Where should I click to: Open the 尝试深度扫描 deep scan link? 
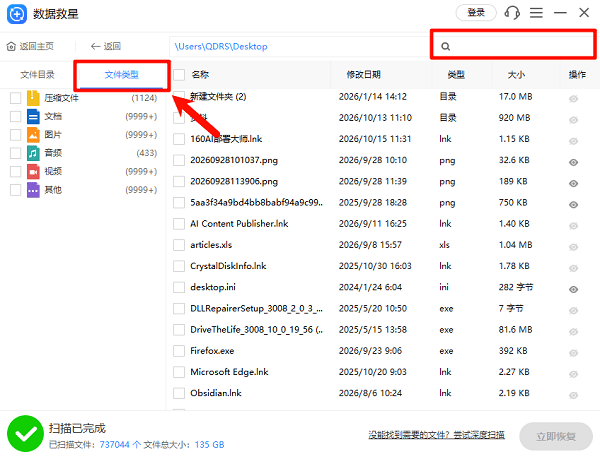point(479,435)
